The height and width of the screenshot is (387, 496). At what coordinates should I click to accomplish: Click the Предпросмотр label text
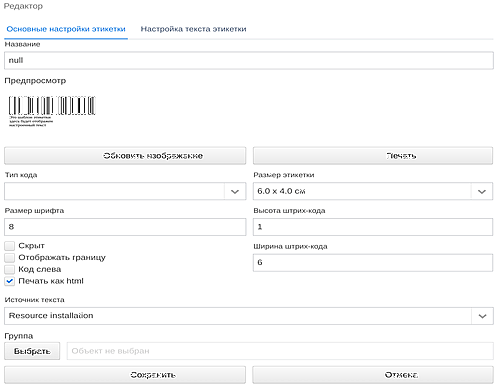(35, 81)
